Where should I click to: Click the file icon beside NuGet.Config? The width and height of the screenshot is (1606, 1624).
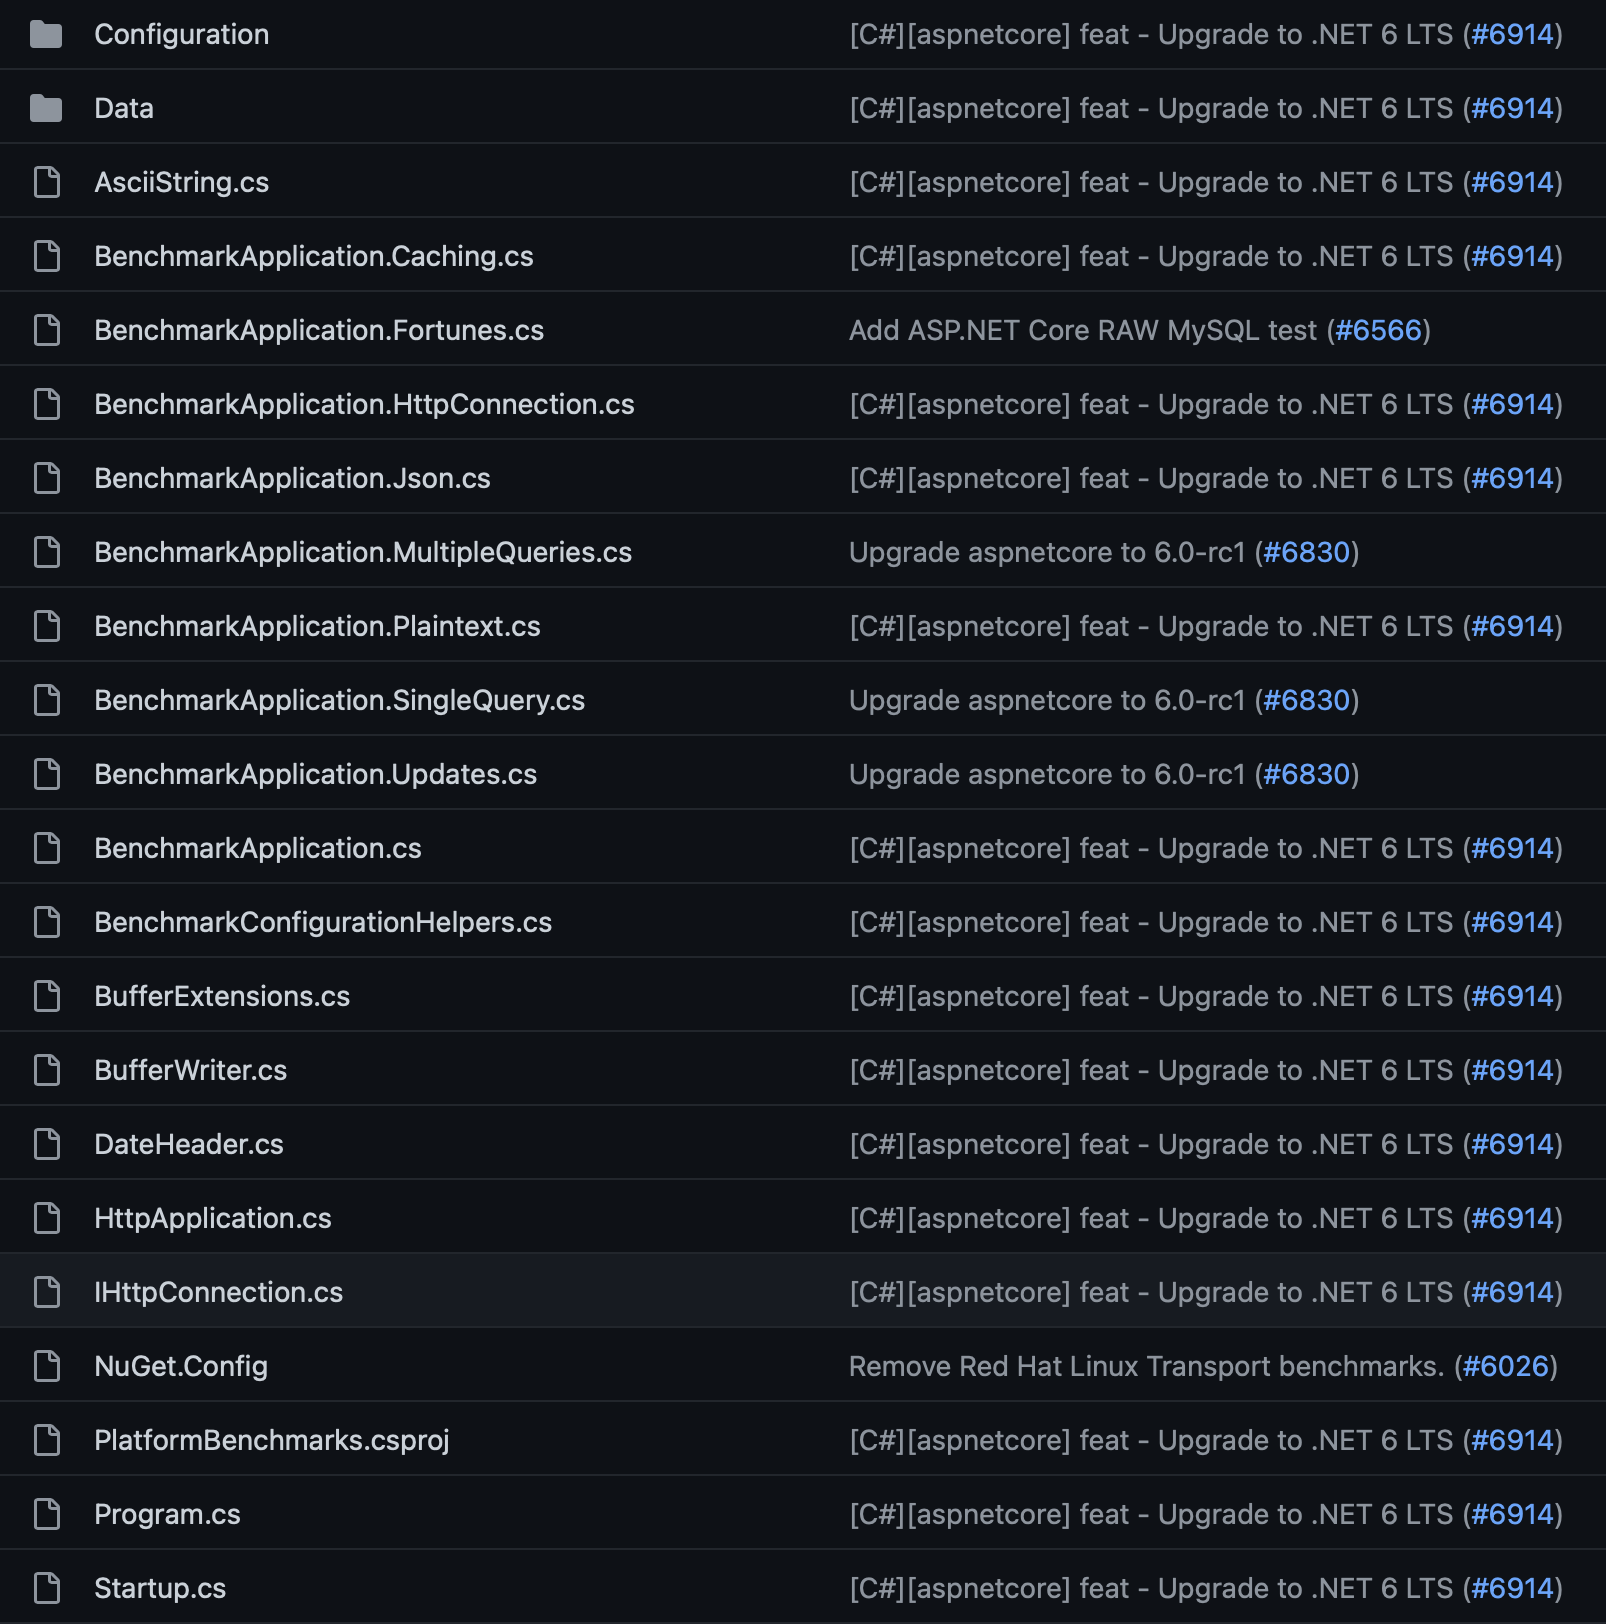(47, 1367)
